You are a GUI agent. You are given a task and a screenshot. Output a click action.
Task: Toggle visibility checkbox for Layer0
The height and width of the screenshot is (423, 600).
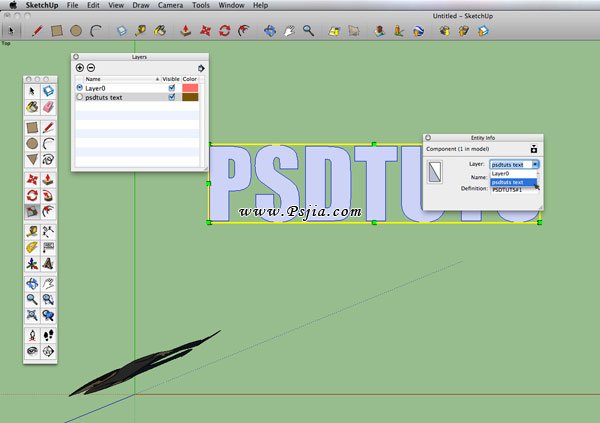click(172, 88)
